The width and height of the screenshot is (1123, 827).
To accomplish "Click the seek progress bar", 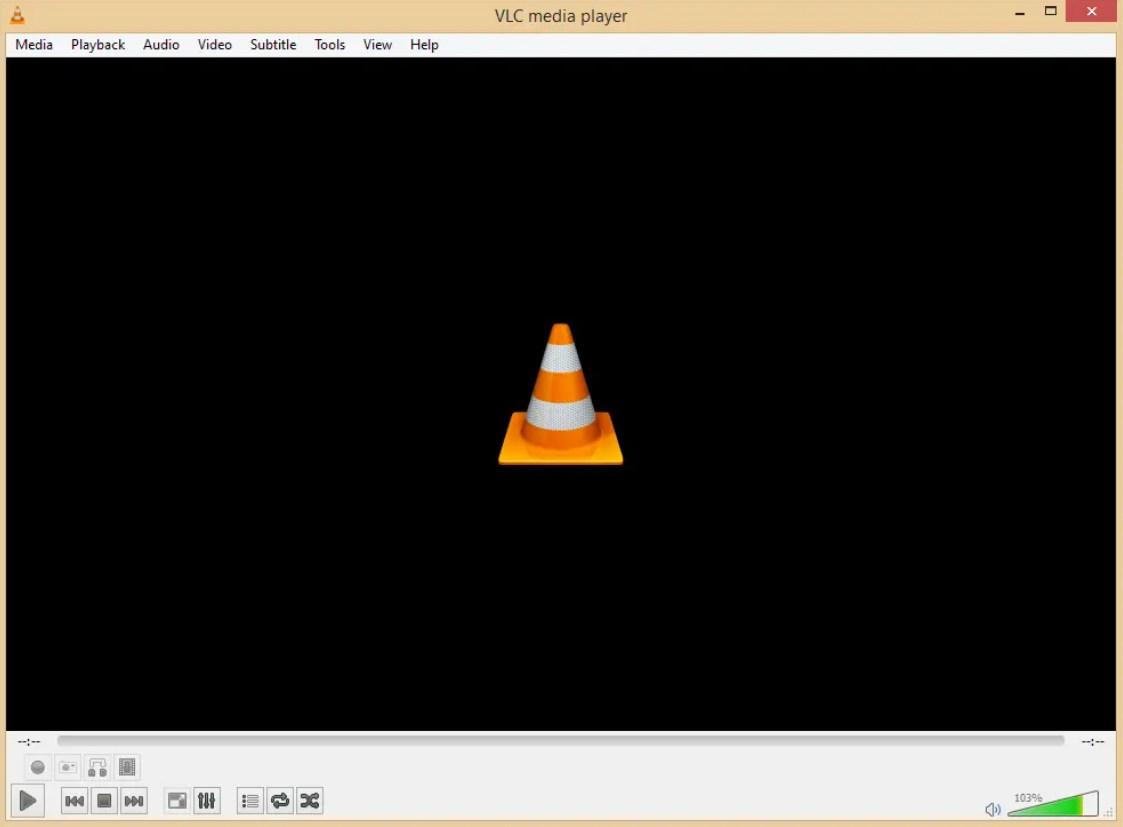I will 560,740.
